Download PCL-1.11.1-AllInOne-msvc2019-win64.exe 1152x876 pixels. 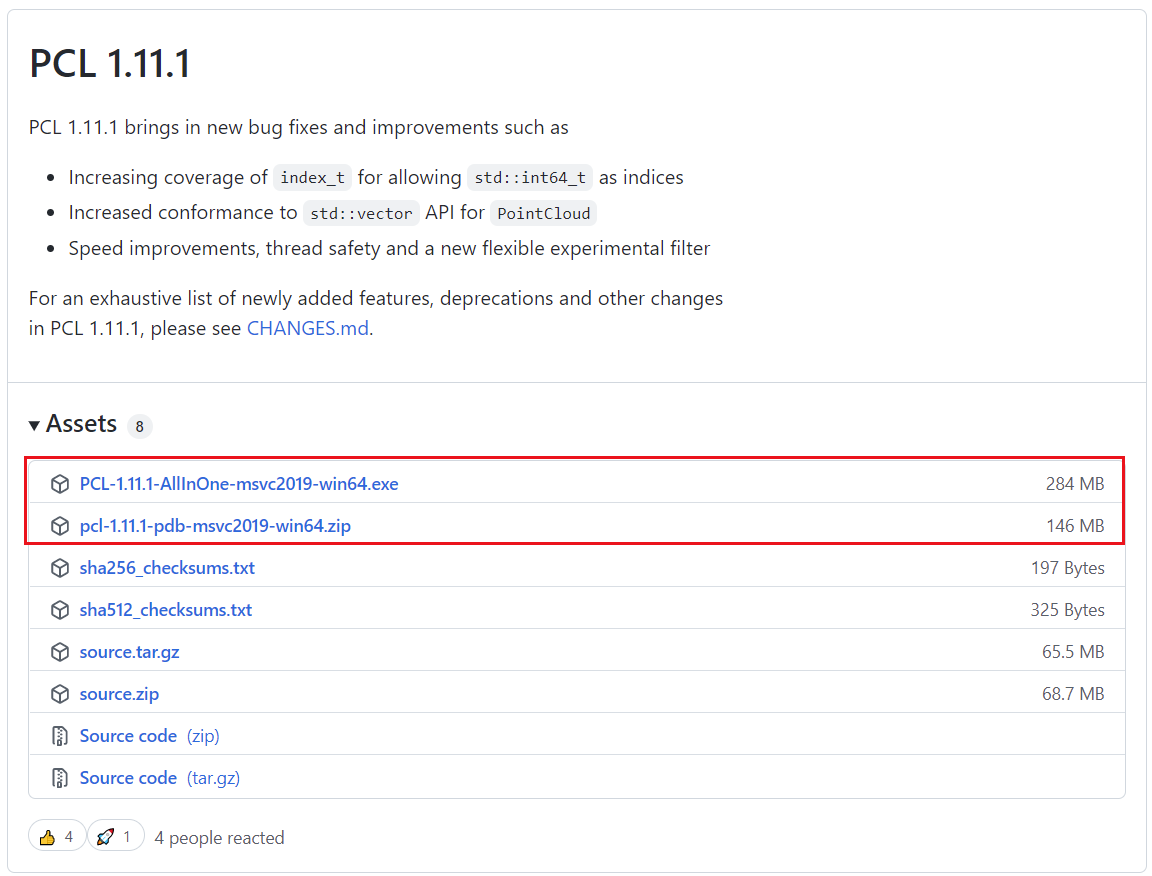[238, 483]
